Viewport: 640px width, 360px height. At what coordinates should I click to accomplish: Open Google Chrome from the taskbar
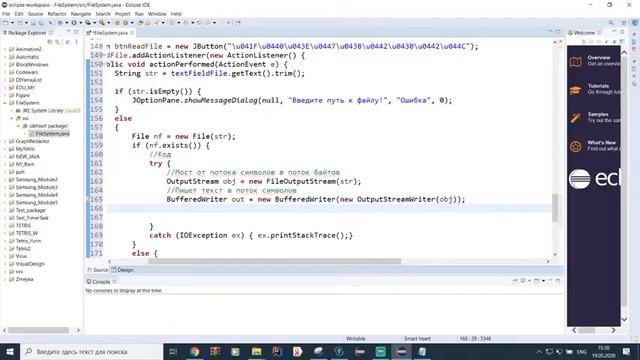click(x=195, y=351)
